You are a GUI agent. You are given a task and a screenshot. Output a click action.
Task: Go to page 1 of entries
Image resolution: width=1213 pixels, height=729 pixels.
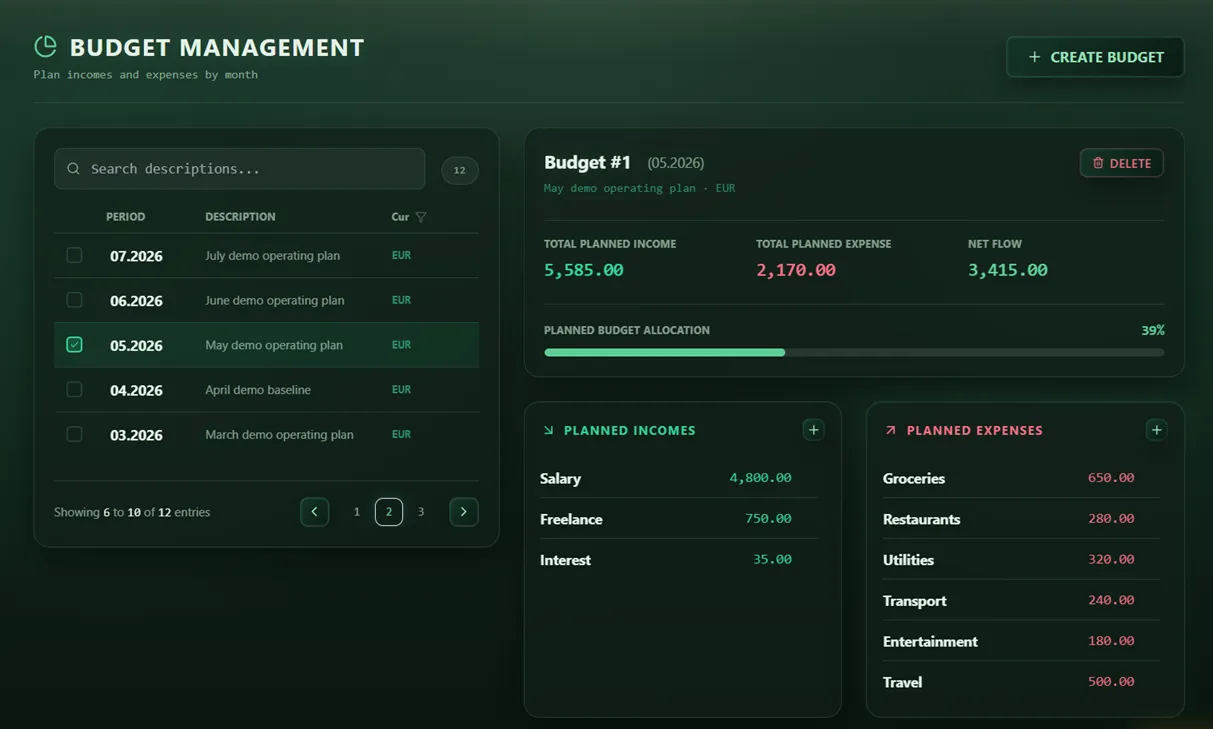point(357,512)
